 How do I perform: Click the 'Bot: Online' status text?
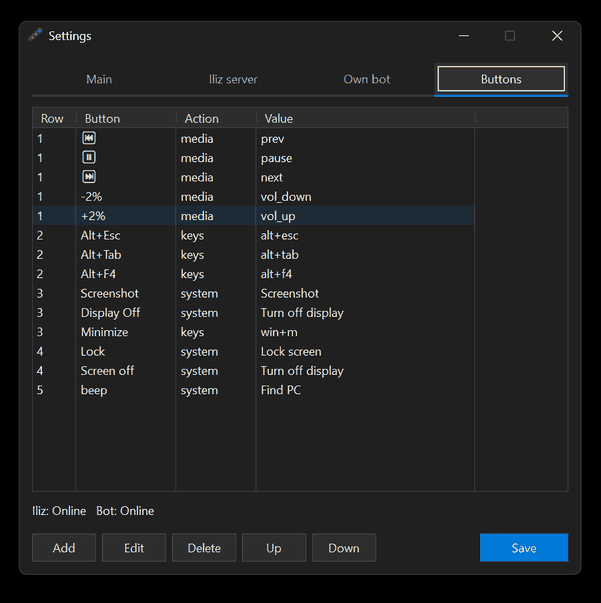pyautogui.click(x=125, y=511)
